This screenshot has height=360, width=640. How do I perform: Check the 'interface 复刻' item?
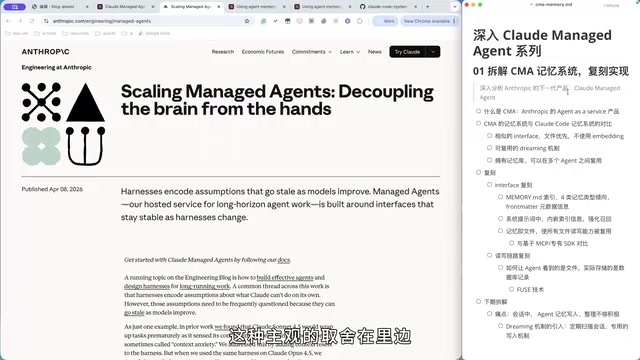tap(489, 184)
